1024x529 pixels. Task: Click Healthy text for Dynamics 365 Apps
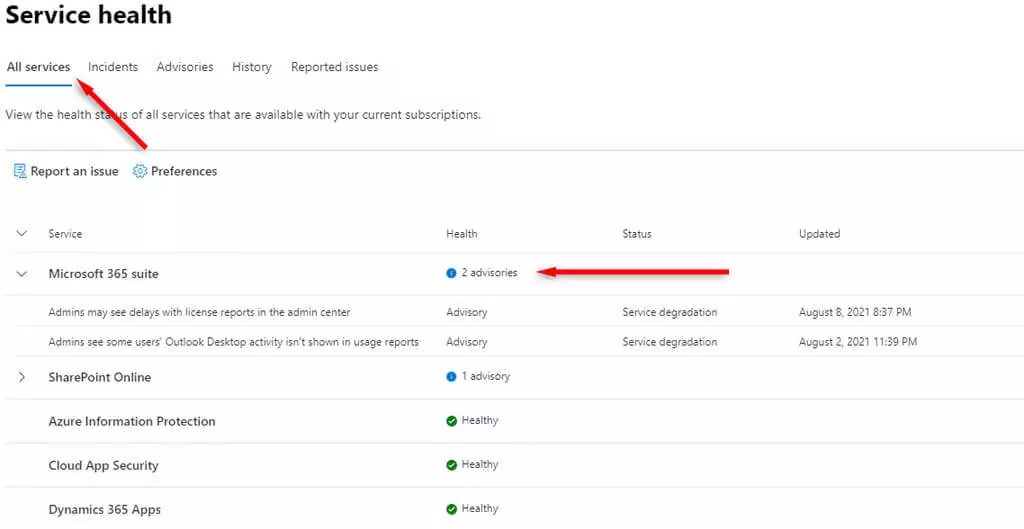[479, 509]
